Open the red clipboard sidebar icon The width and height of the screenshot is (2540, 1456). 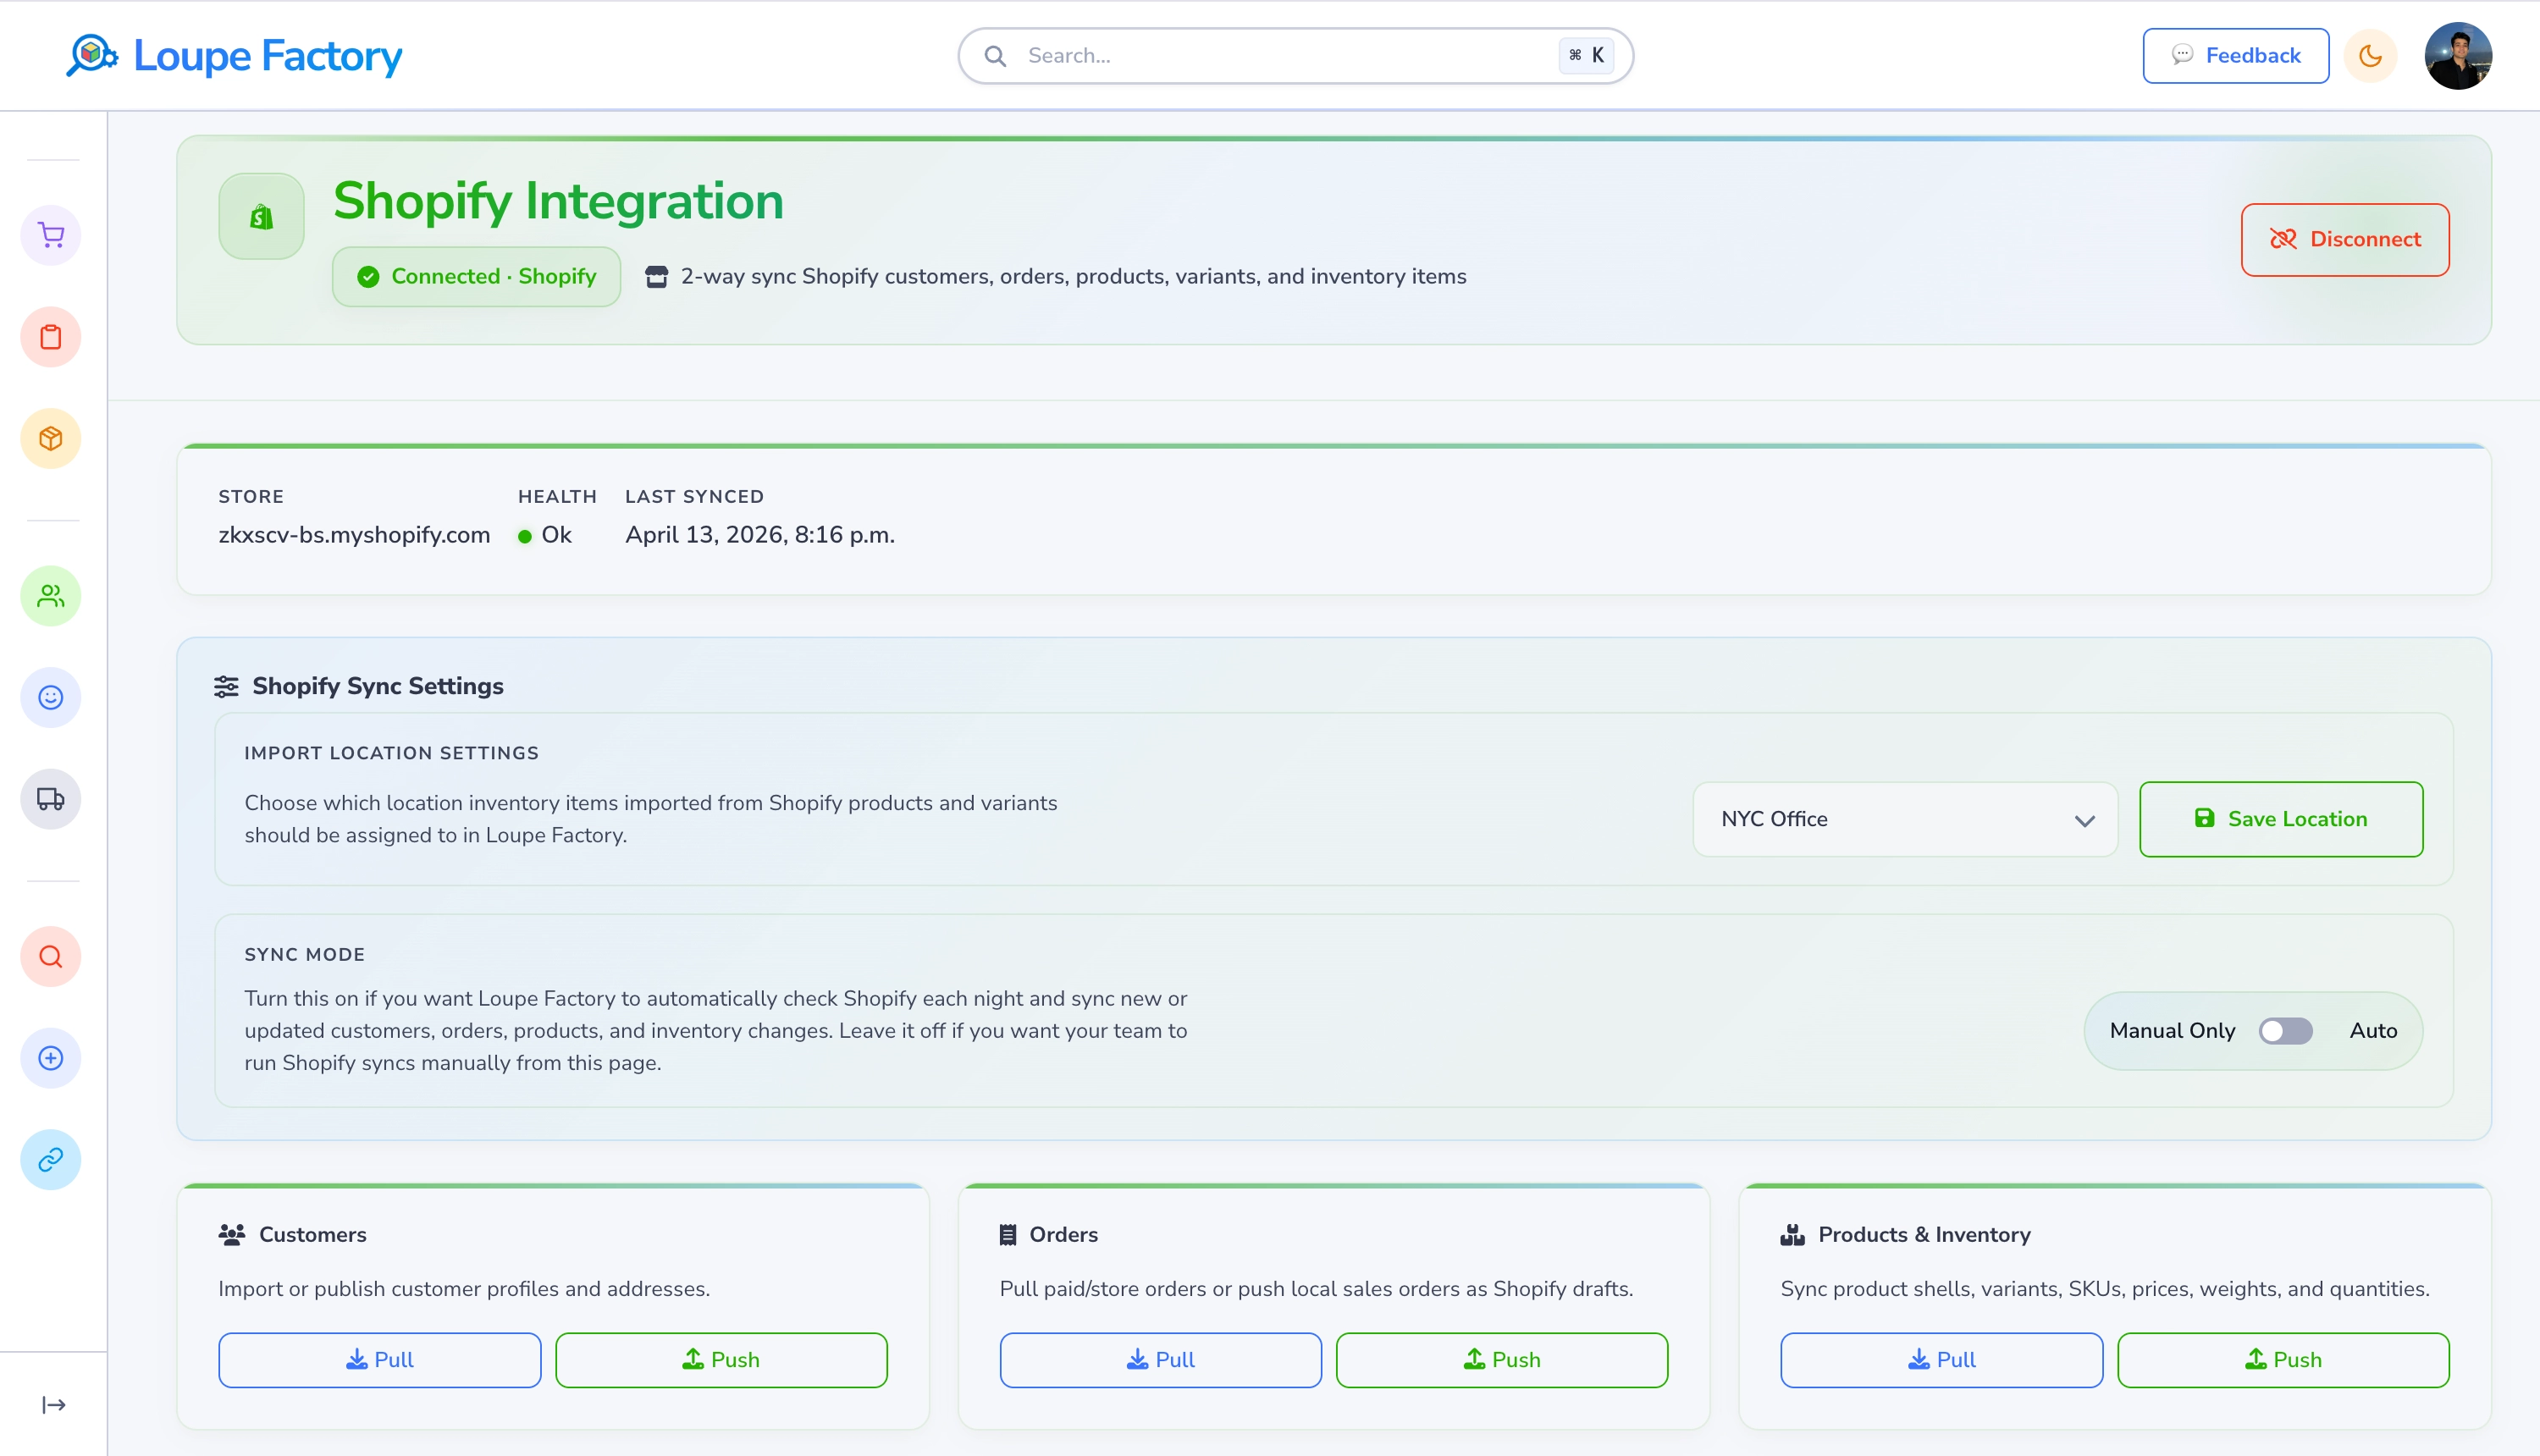point(51,337)
